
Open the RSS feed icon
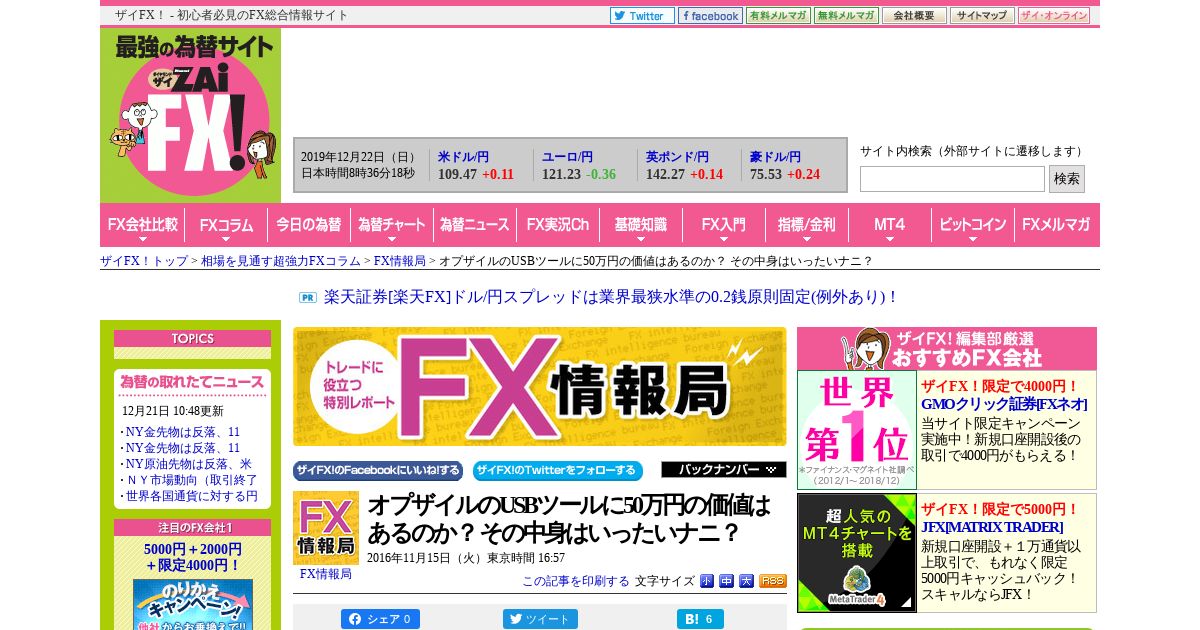tap(773, 581)
